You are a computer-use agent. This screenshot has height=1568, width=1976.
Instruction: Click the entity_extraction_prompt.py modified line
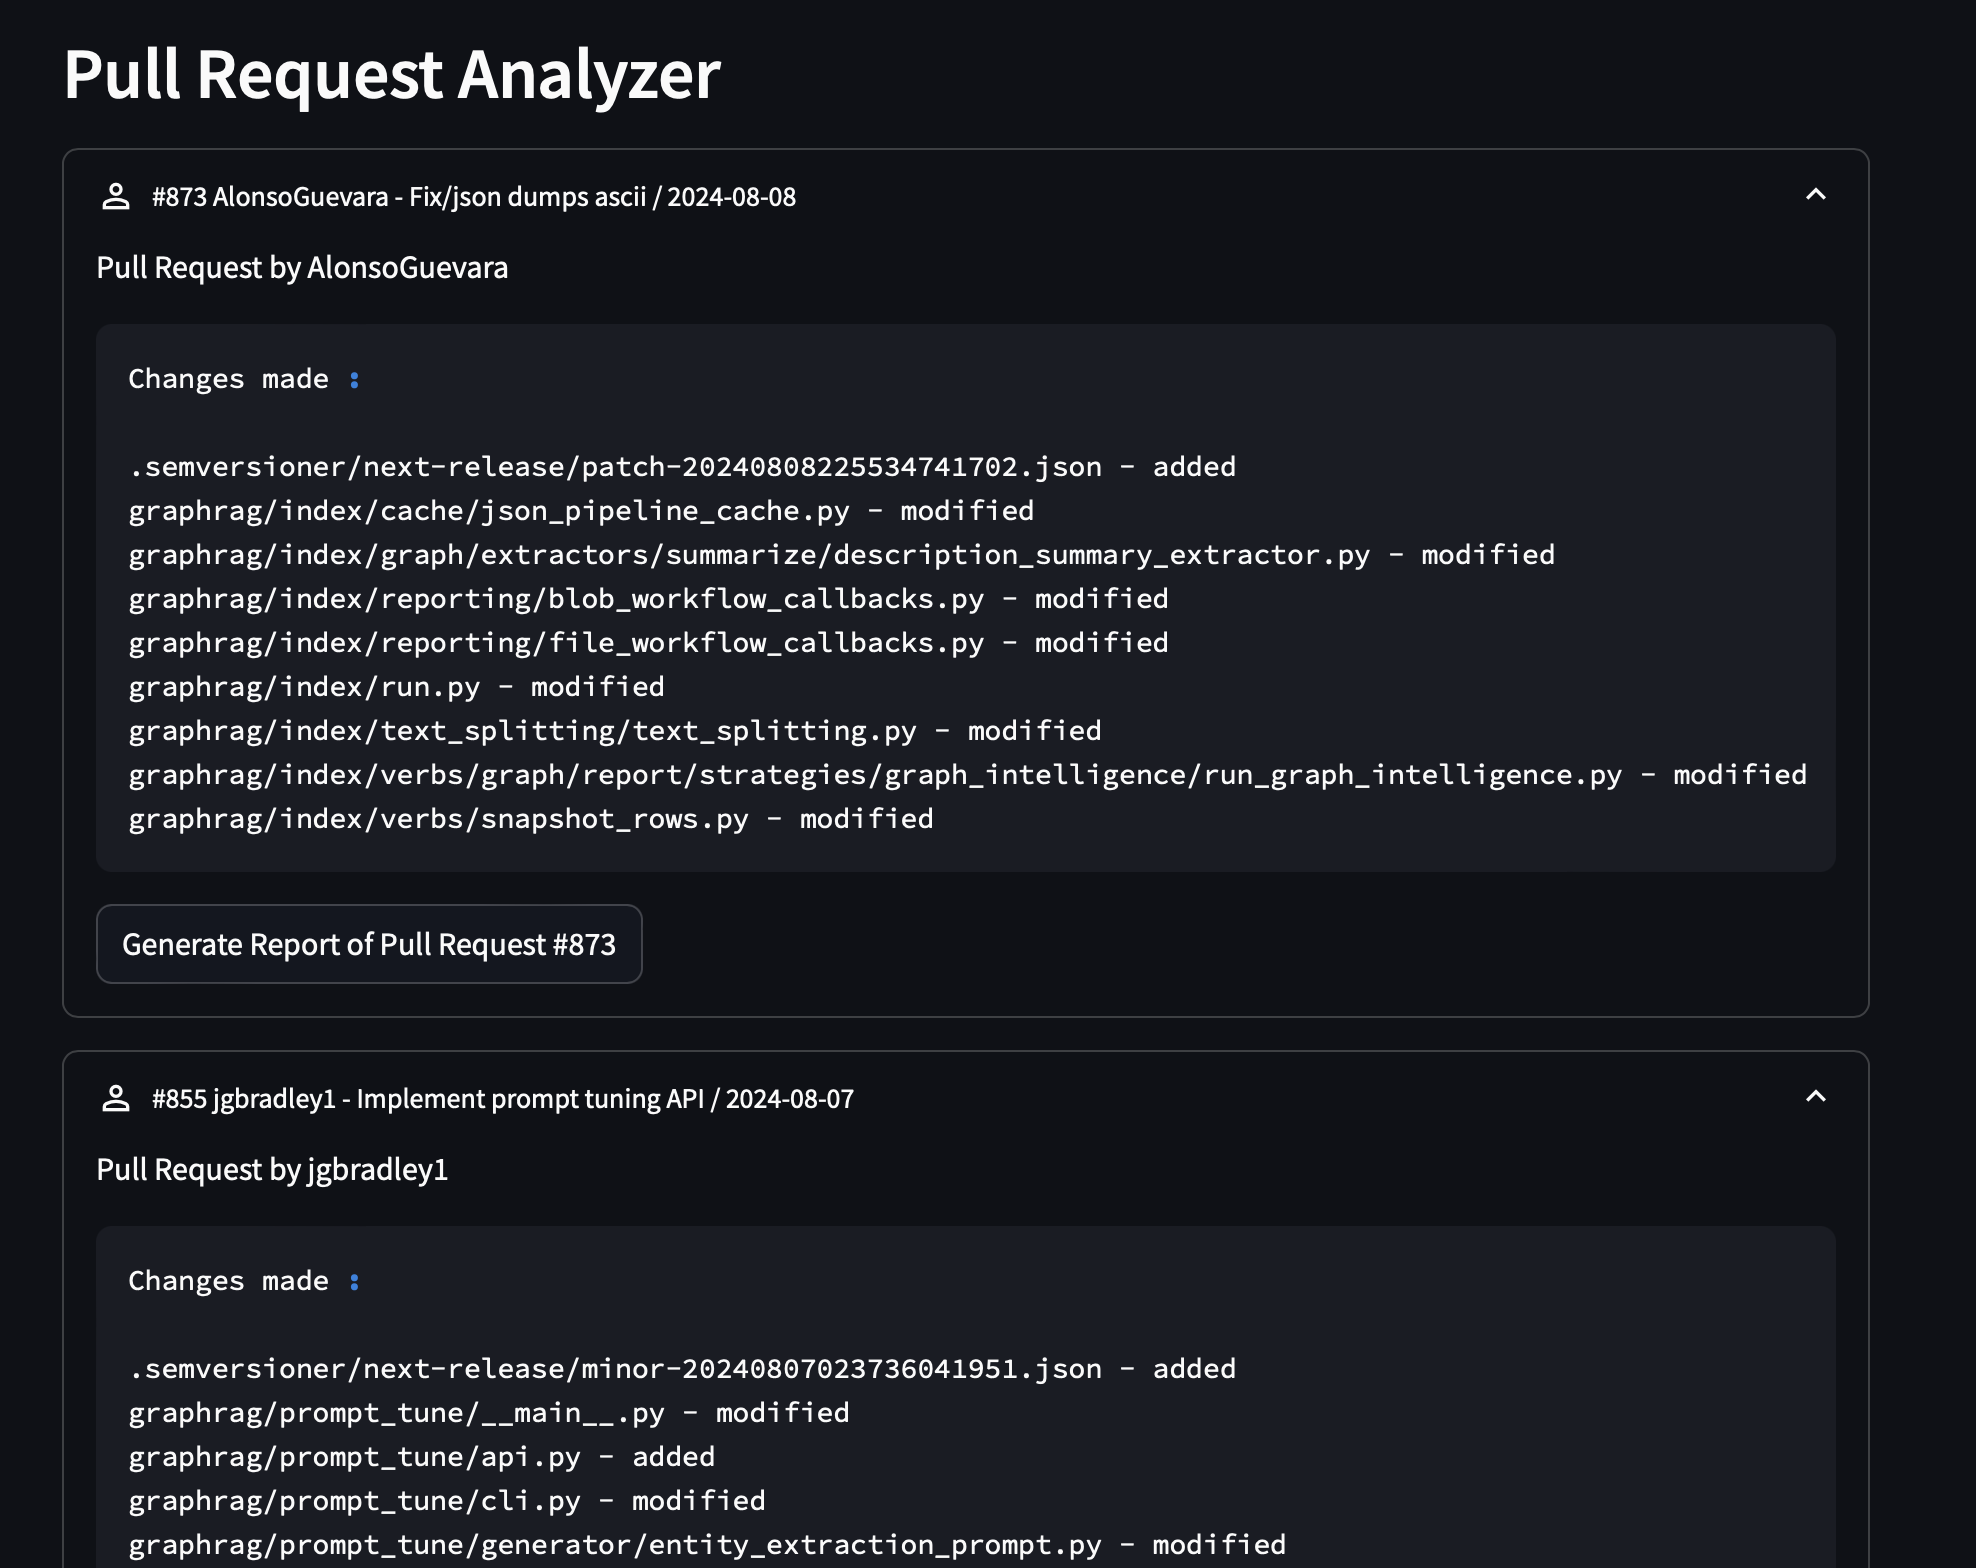click(x=706, y=1545)
